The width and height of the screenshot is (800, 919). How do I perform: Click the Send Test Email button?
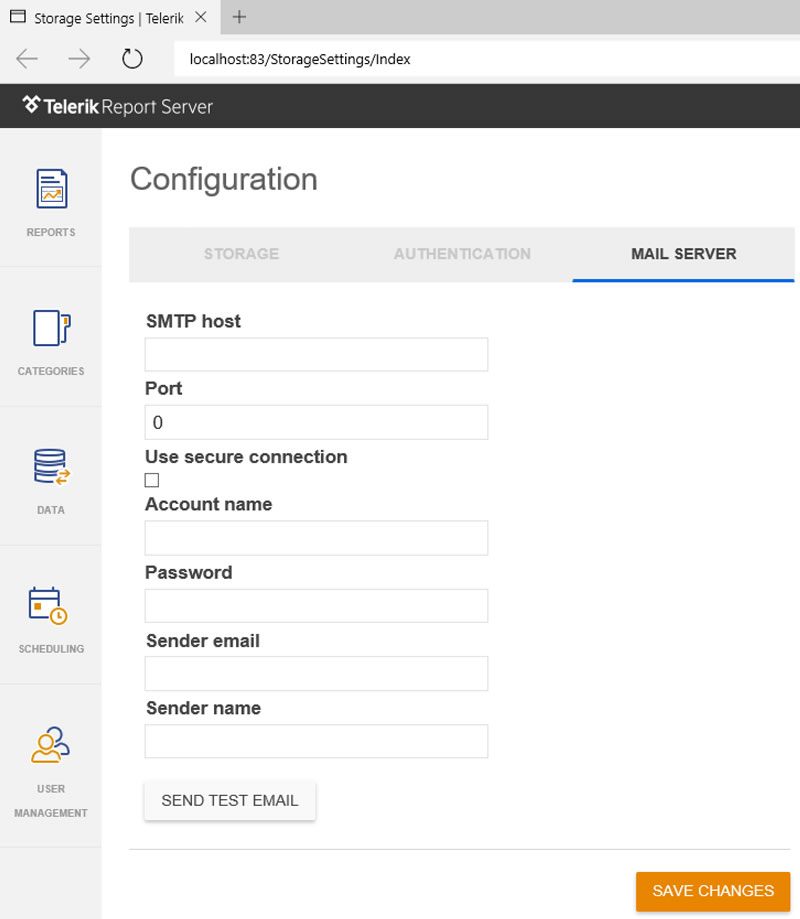click(x=230, y=801)
